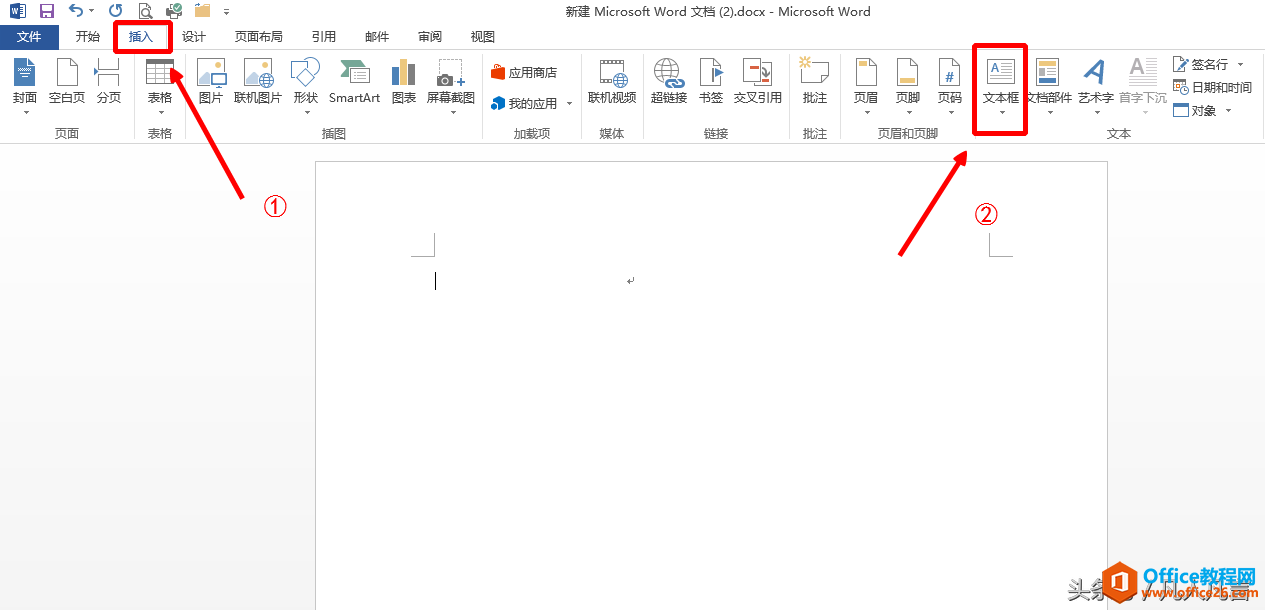This screenshot has height=610, width=1265.
Task: Open the Header (页眉) menu
Action: coord(866,85)
